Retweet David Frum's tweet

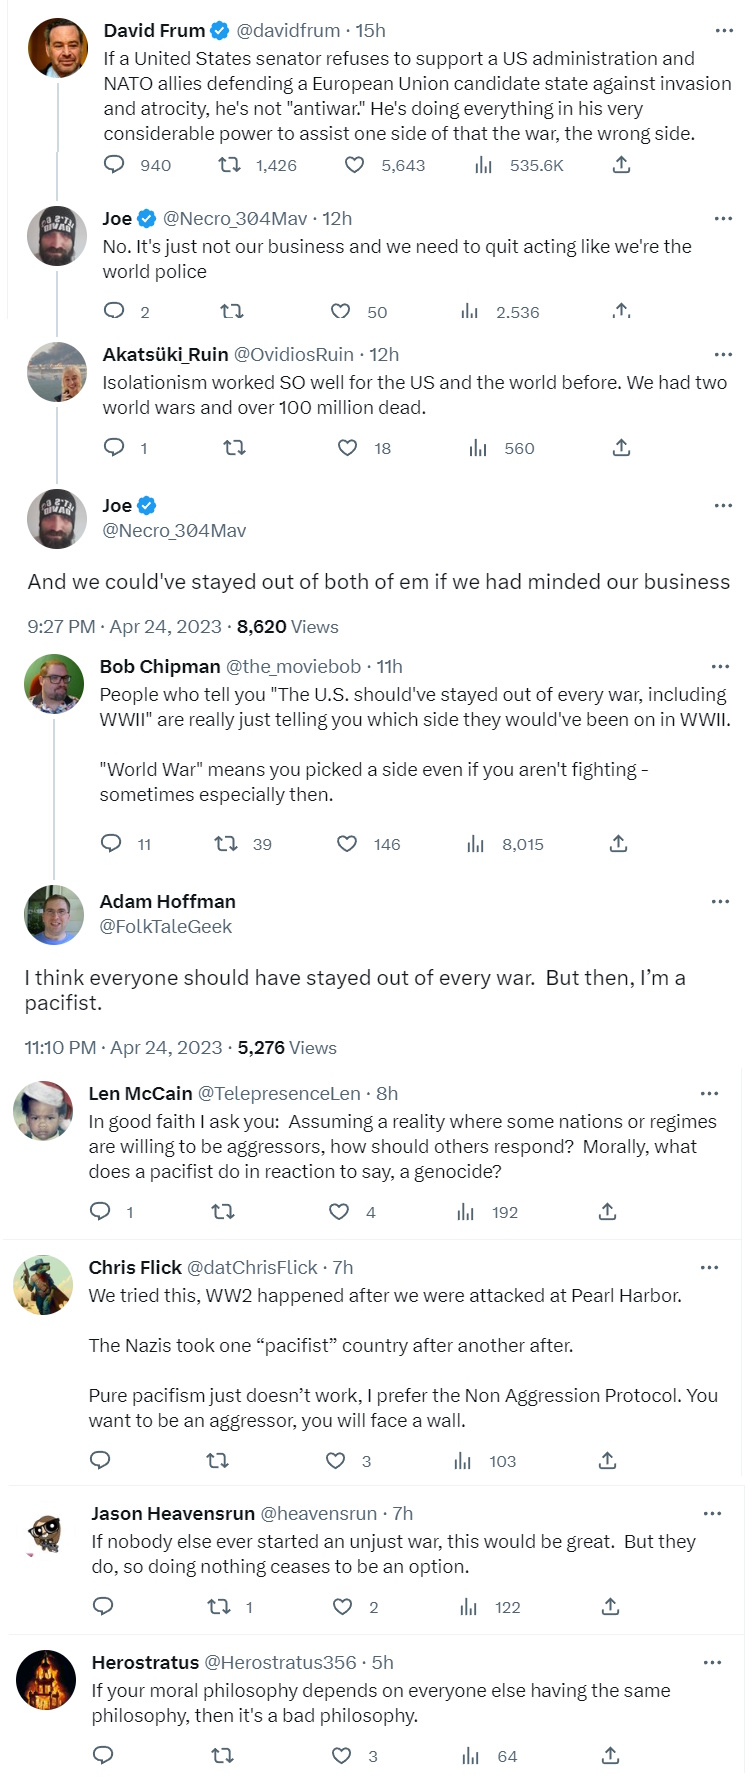[230, 165]
